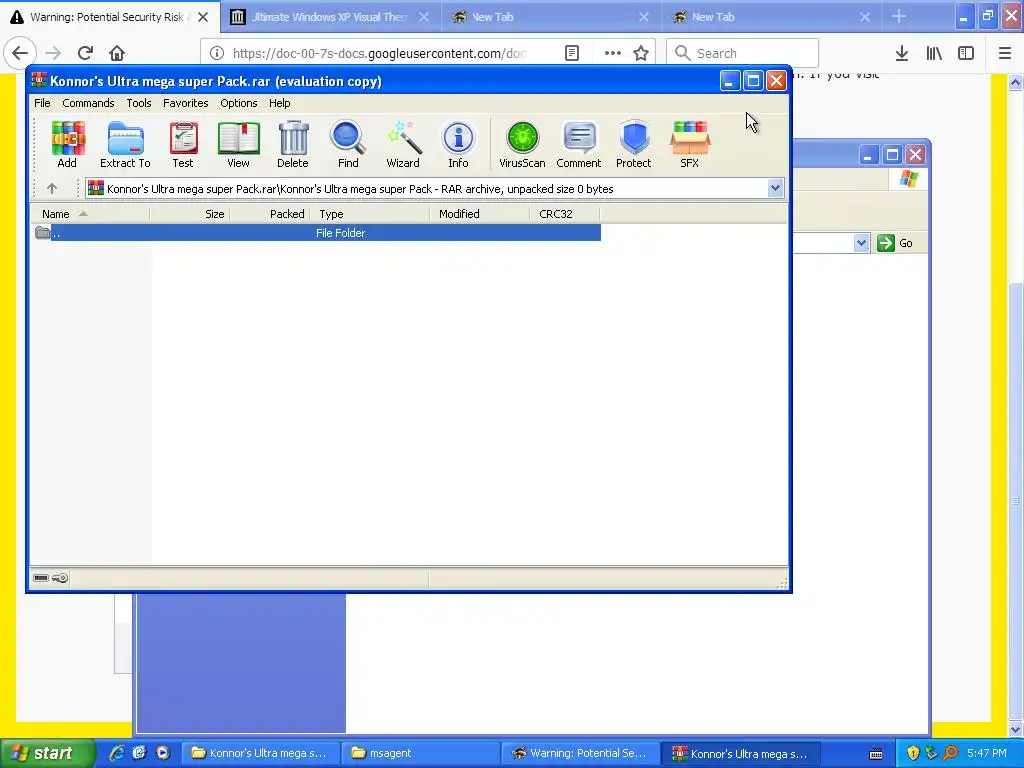
Task: Select the parent folder '..' row
Action: click(317, 233)
